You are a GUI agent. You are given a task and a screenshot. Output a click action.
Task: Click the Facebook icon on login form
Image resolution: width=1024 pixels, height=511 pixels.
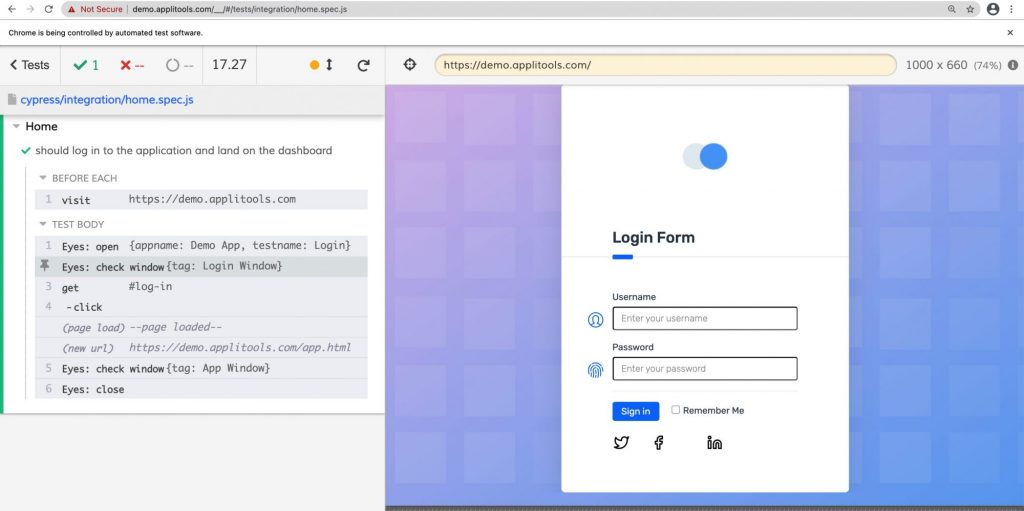(x=658, y=443)
